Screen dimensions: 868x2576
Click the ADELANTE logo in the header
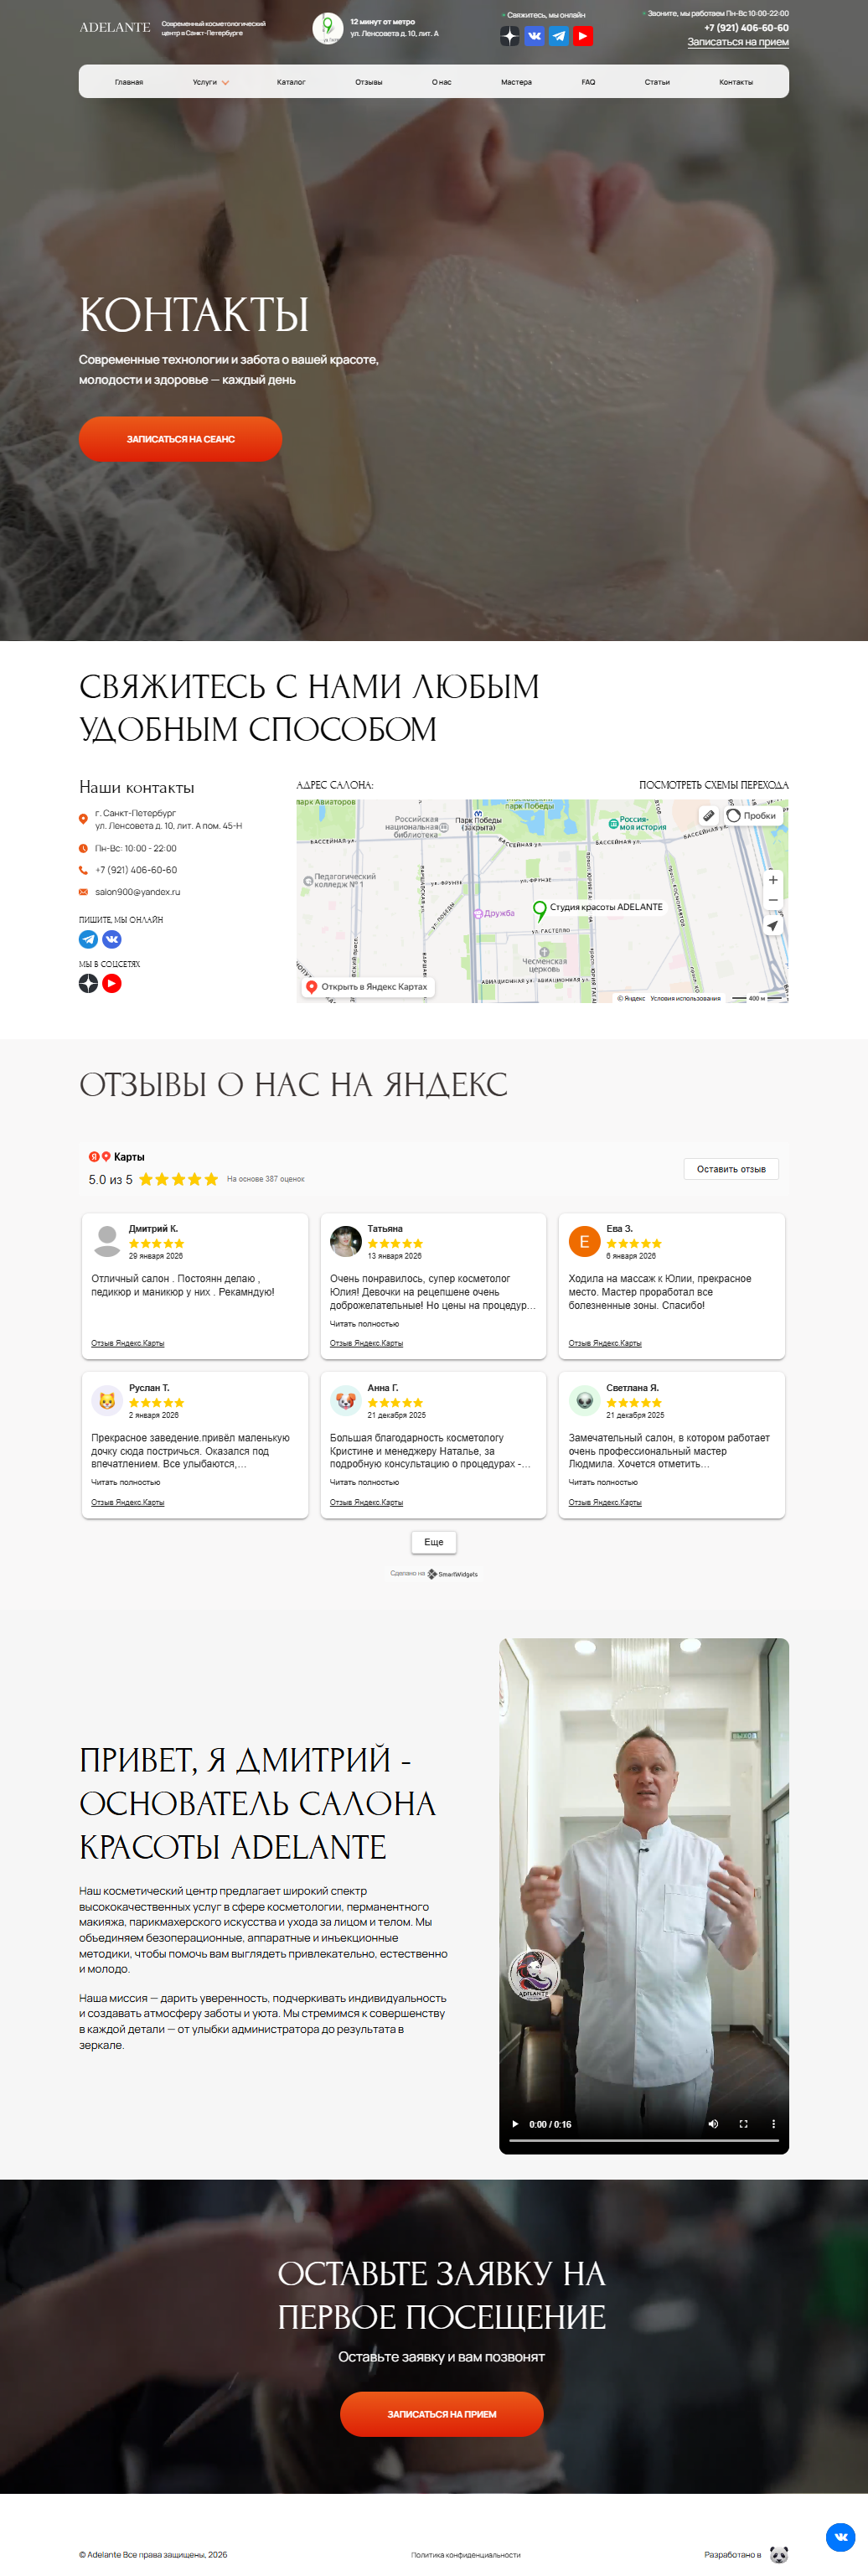point(115,27)
